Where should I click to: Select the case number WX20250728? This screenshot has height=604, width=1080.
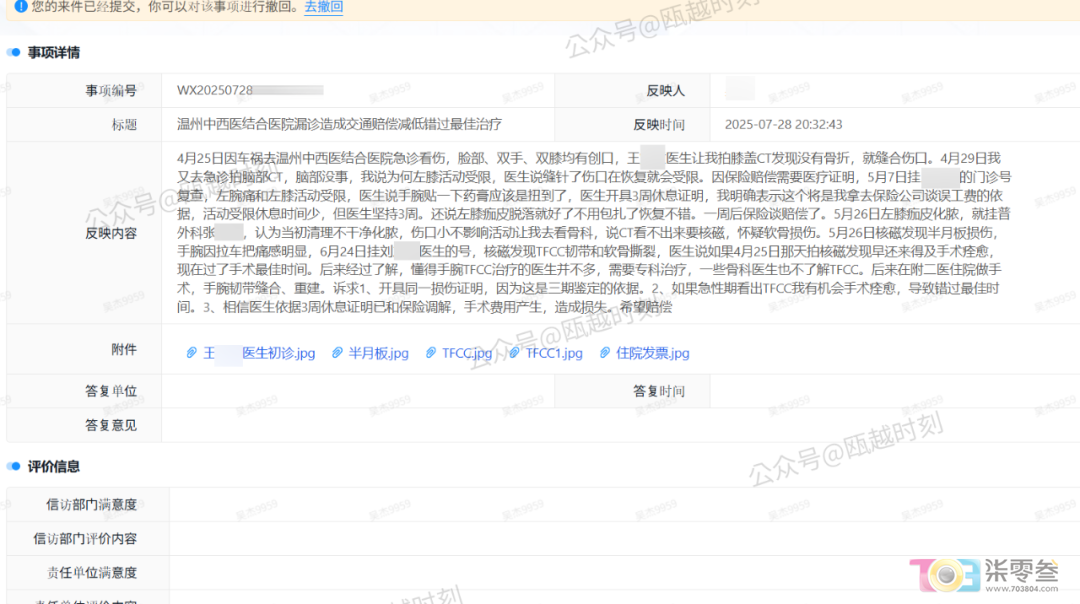click(215, 90)
